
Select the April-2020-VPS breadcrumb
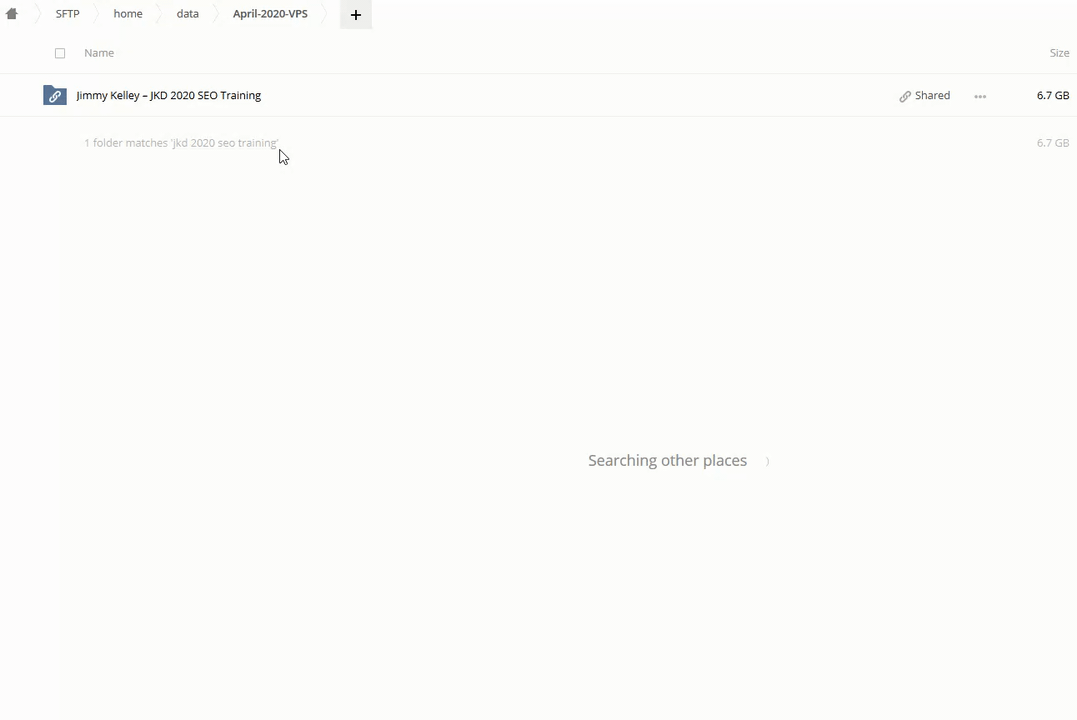[270, 14]
